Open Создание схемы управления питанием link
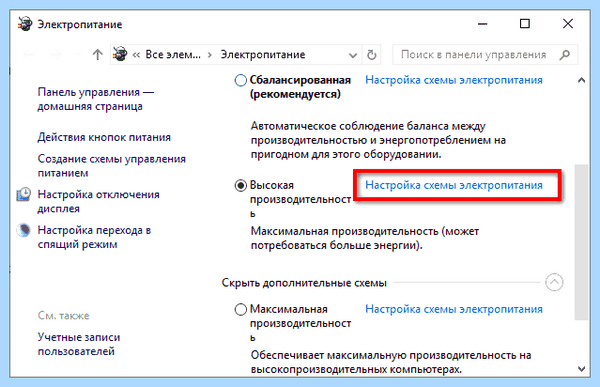Image resolution: width=600 pixels, height=387 pixels. pos(111,166)
